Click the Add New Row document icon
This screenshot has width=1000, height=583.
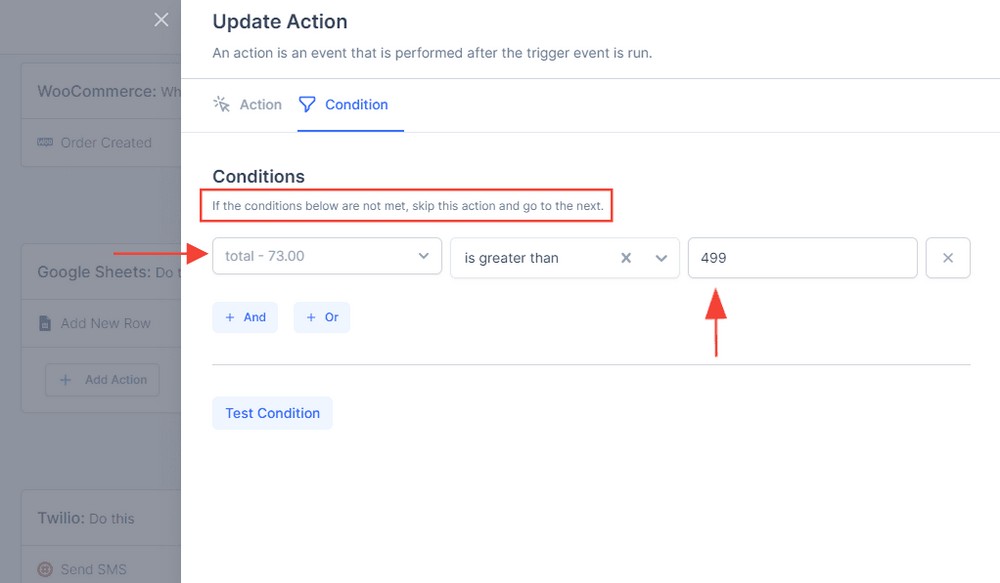point(44,322)
